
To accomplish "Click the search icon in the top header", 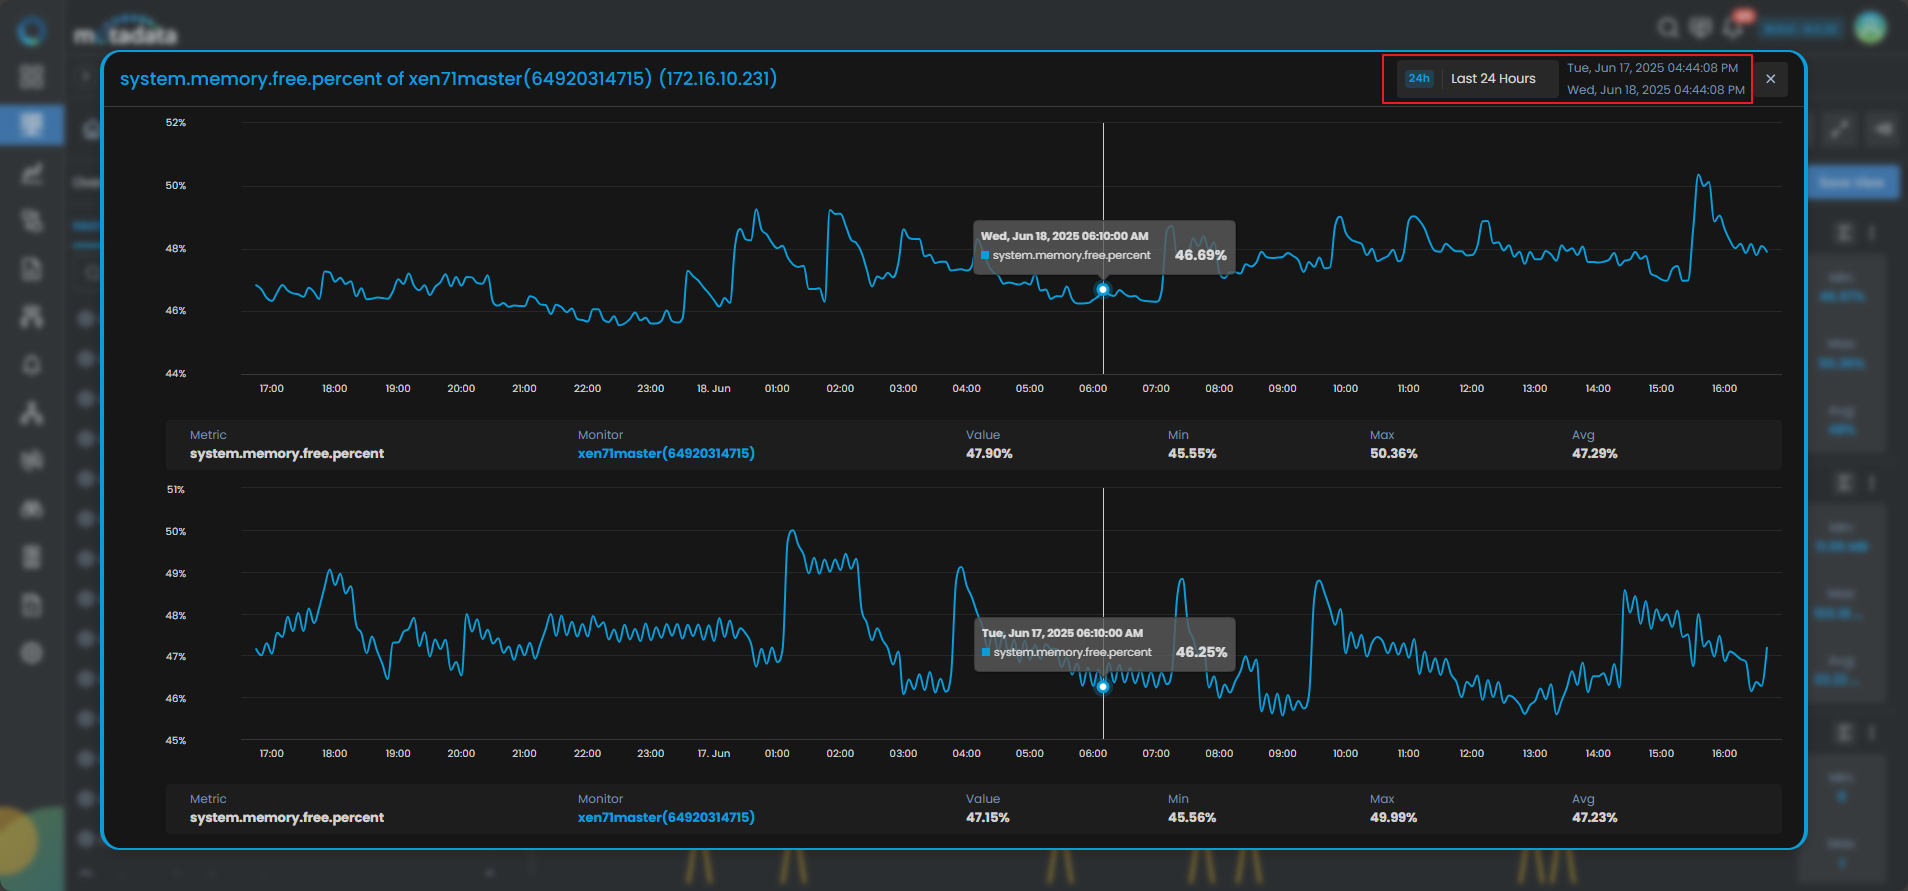I will [x=1667, y=27].
